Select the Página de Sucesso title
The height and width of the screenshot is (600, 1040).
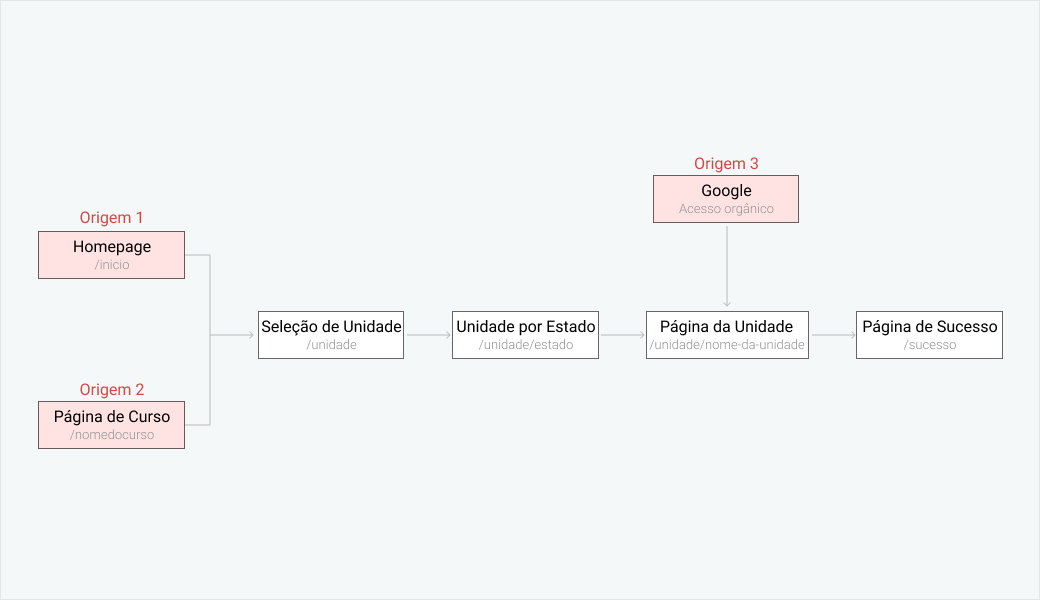coord(930,327)
